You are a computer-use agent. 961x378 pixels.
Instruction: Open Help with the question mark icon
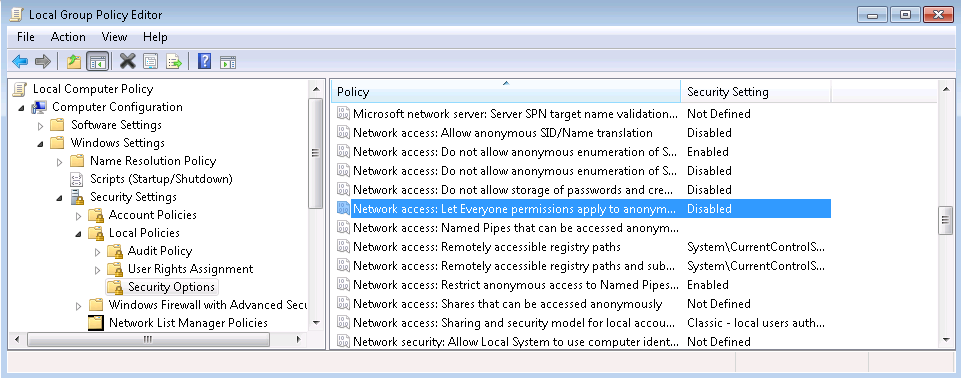205,61
